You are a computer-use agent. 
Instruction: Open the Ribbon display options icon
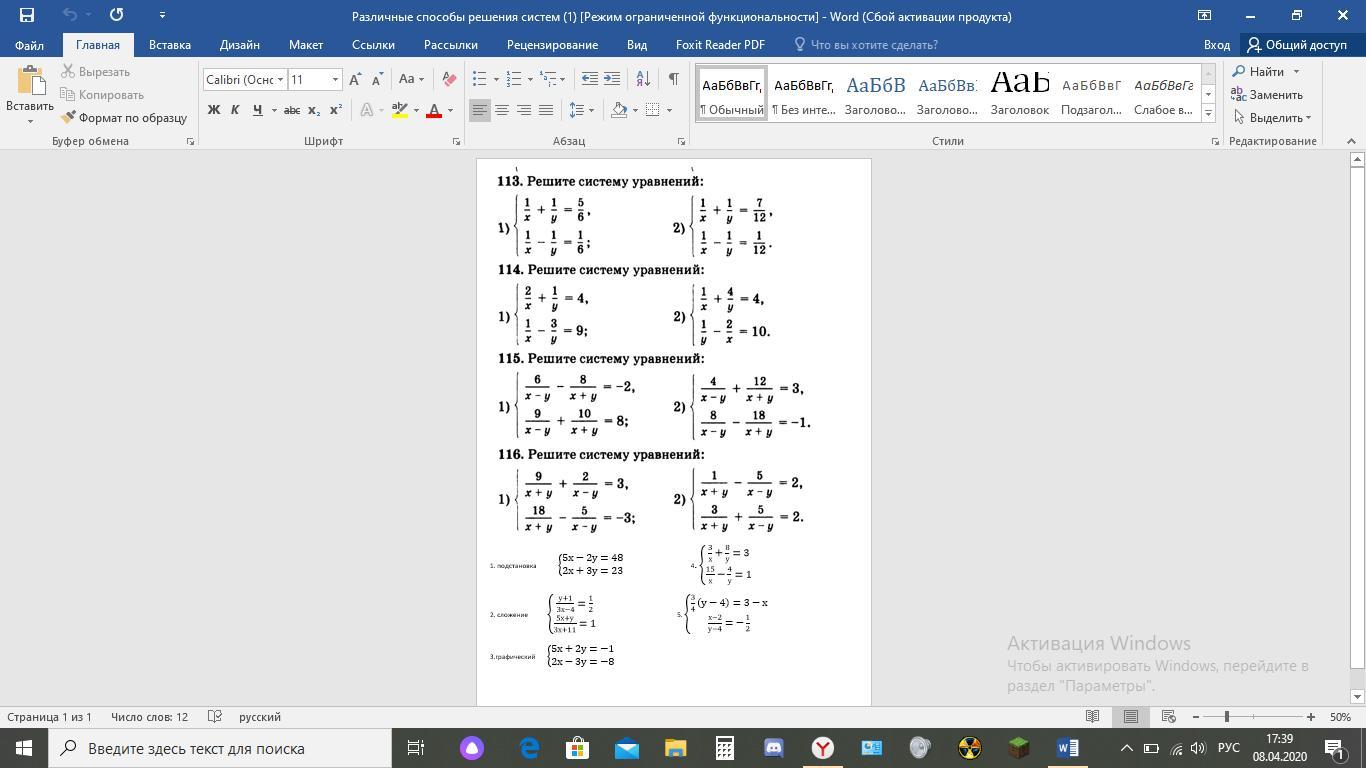(x=1204, y=15)
